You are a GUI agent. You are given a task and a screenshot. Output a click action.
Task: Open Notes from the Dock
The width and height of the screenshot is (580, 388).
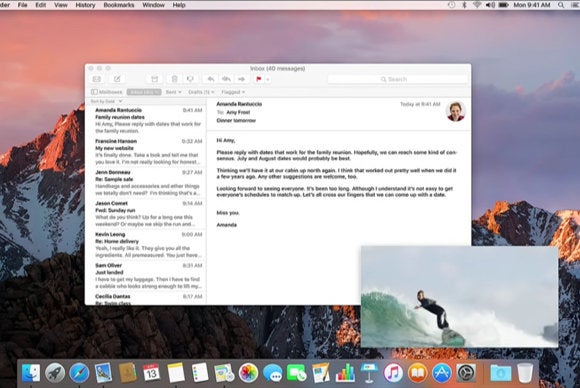(176, 372)
